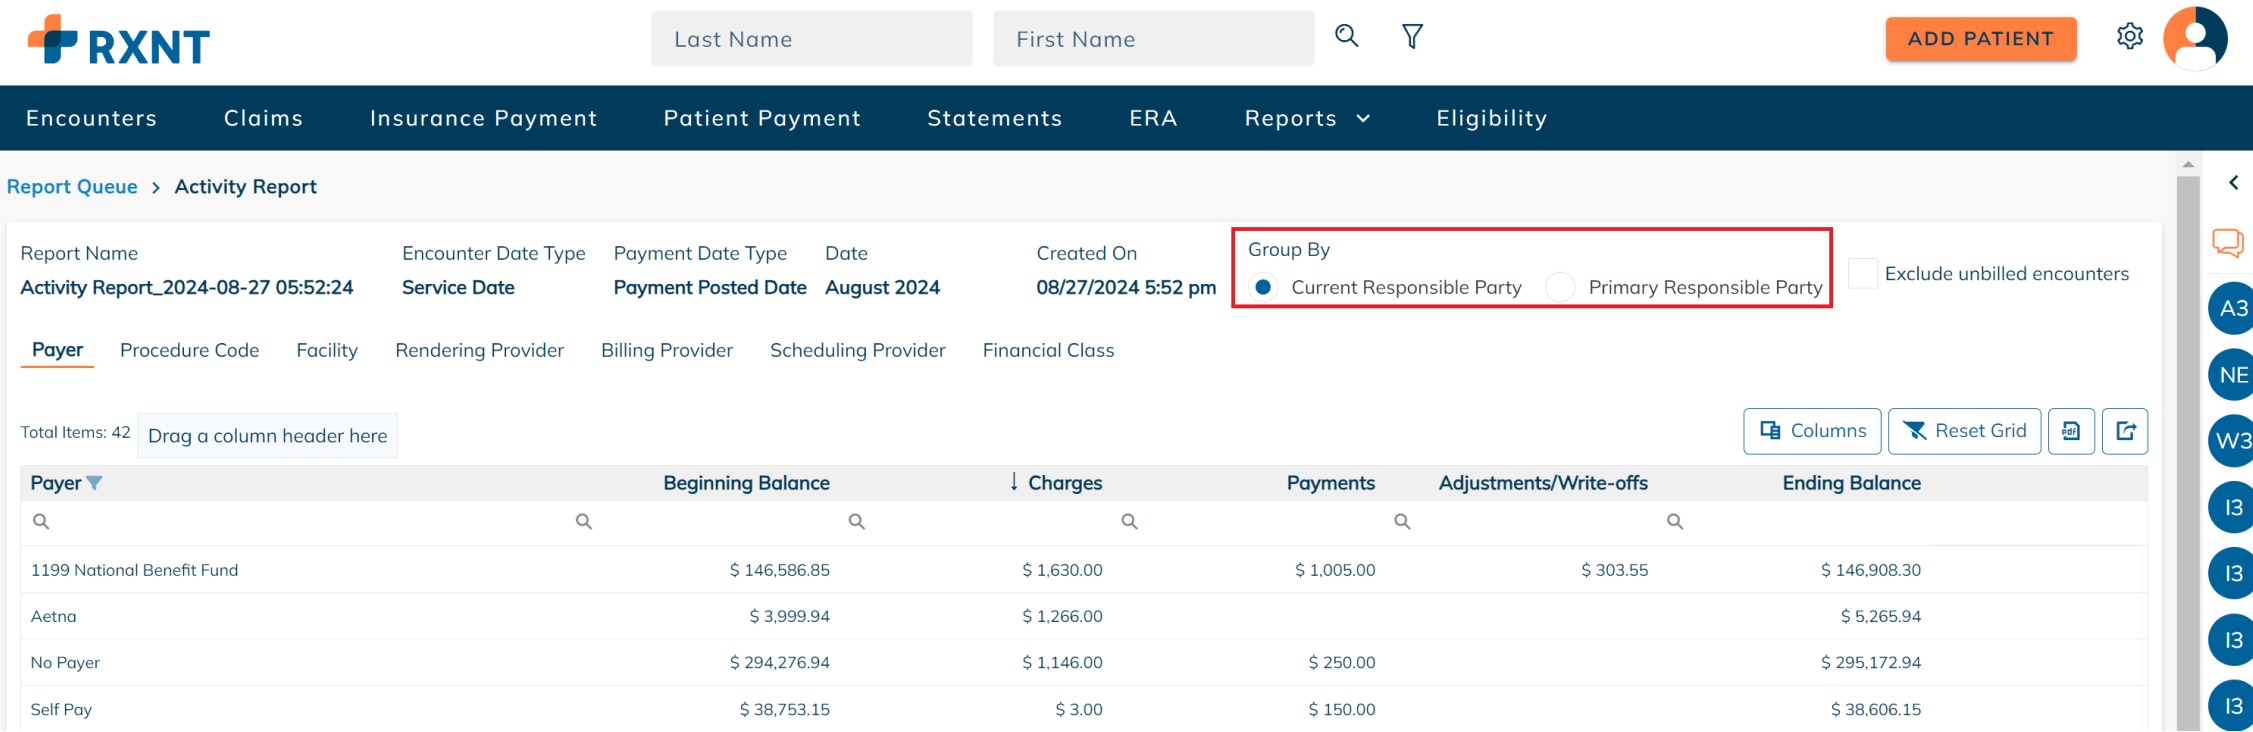This screenshot has width=2253, height=732.
Task: Open the Insurance Payment menu
Action: (x=483, y=118)
